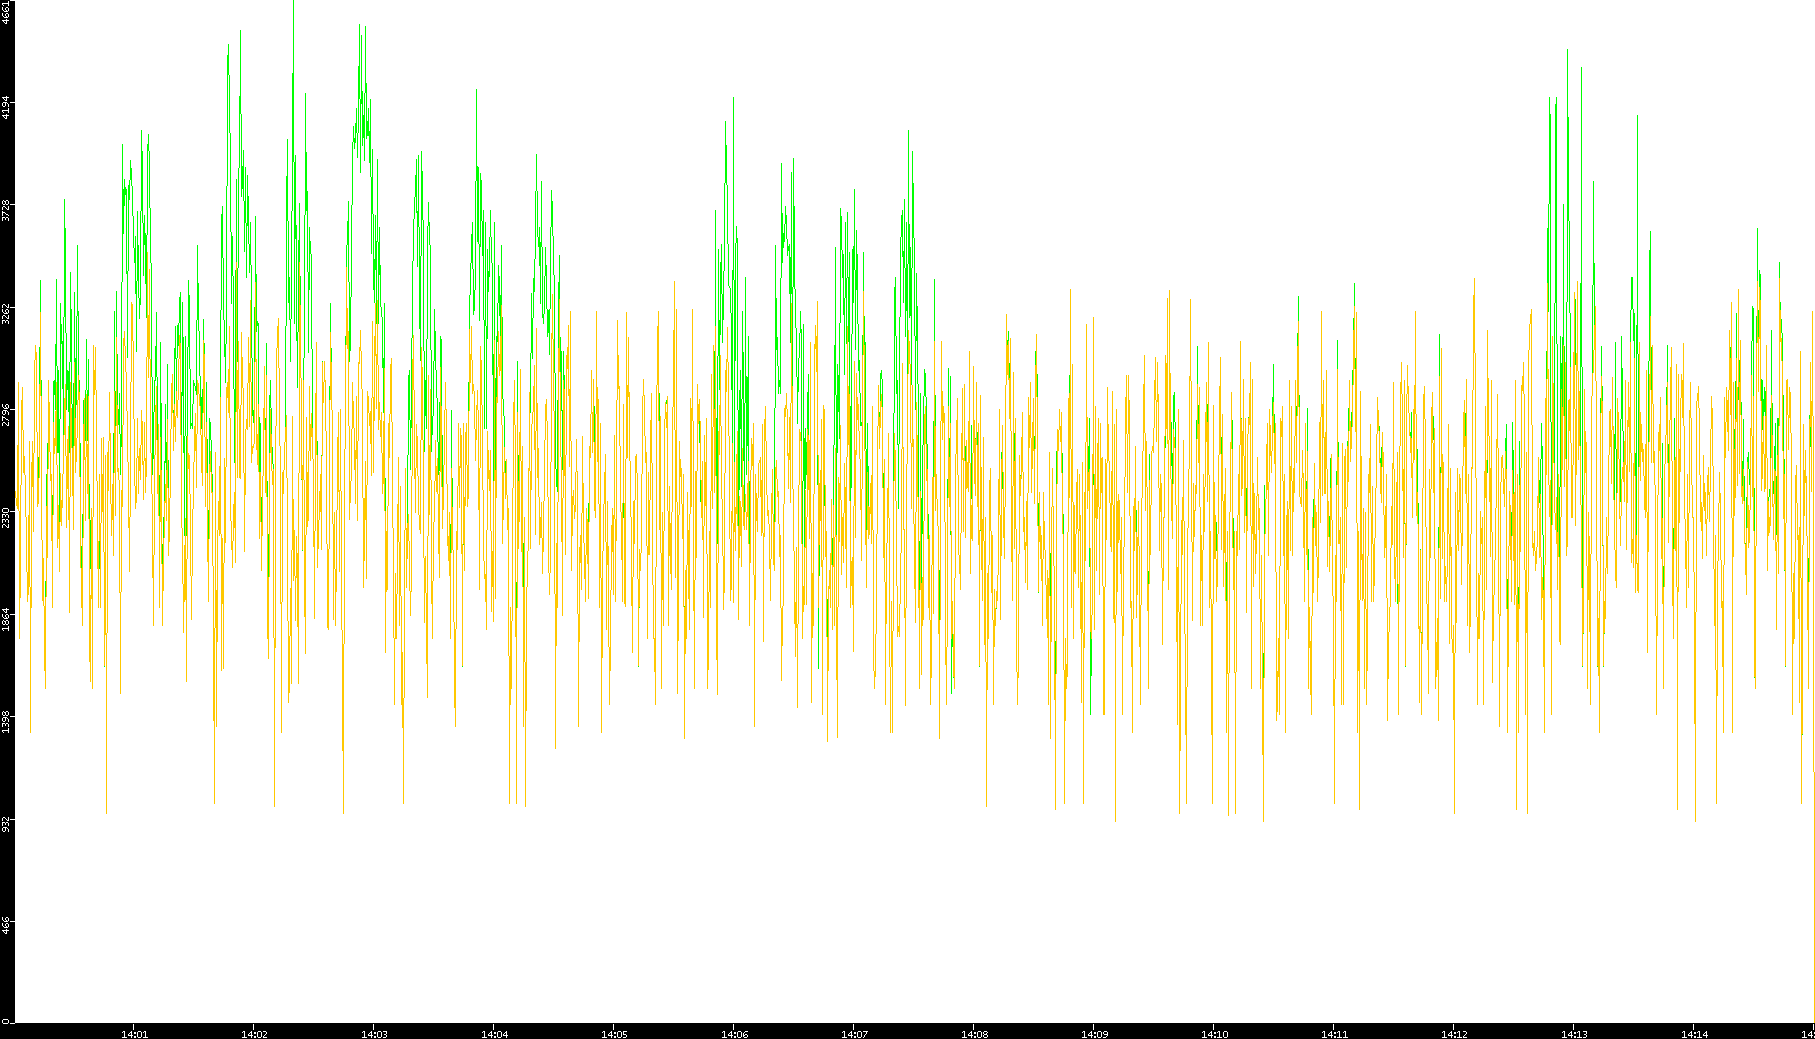Viewport: 1815px width, 1039px height.
Task: Click the 14:05 timestamp label
Action: [614, 1034]
